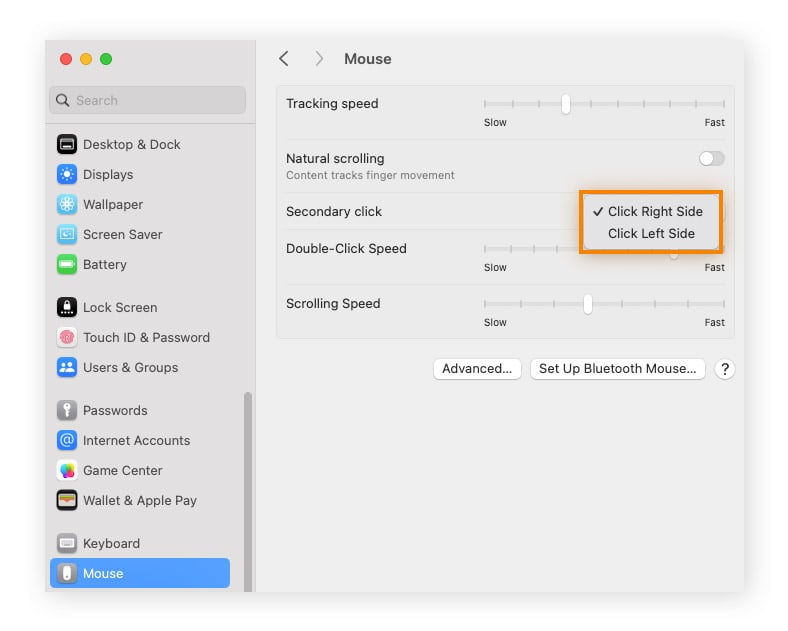Select the Lock Screen padlock icon
Viewport: 788px width, 631px height.
(x=67, y=307)
